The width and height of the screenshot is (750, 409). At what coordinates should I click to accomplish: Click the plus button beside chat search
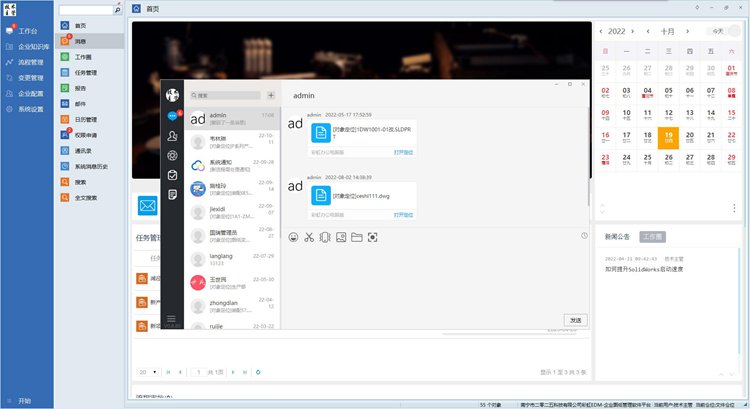[x=270, y=96]
